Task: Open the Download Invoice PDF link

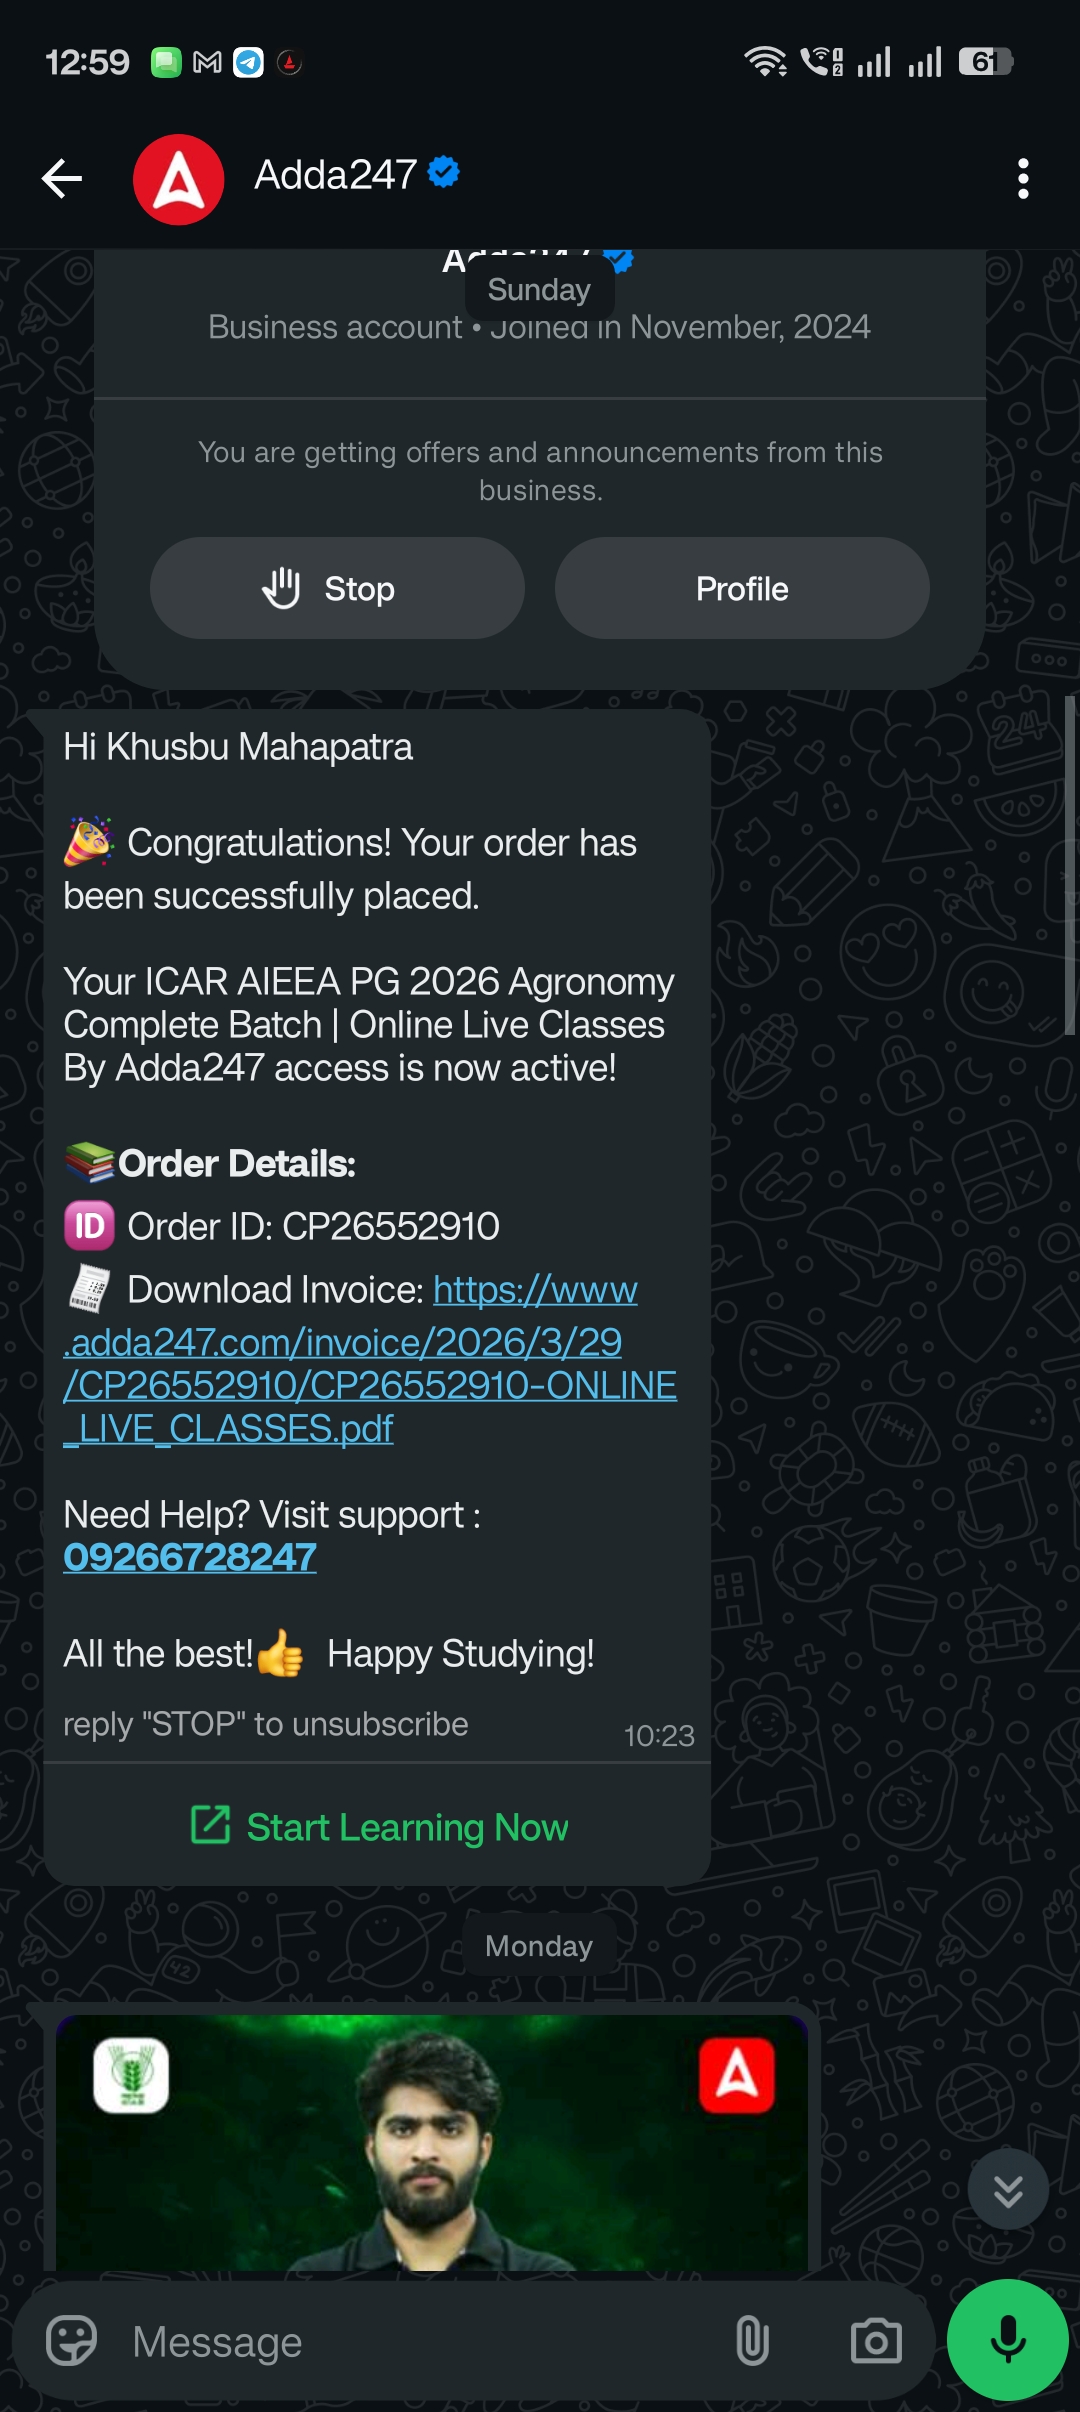Action: pos(370,1359)
